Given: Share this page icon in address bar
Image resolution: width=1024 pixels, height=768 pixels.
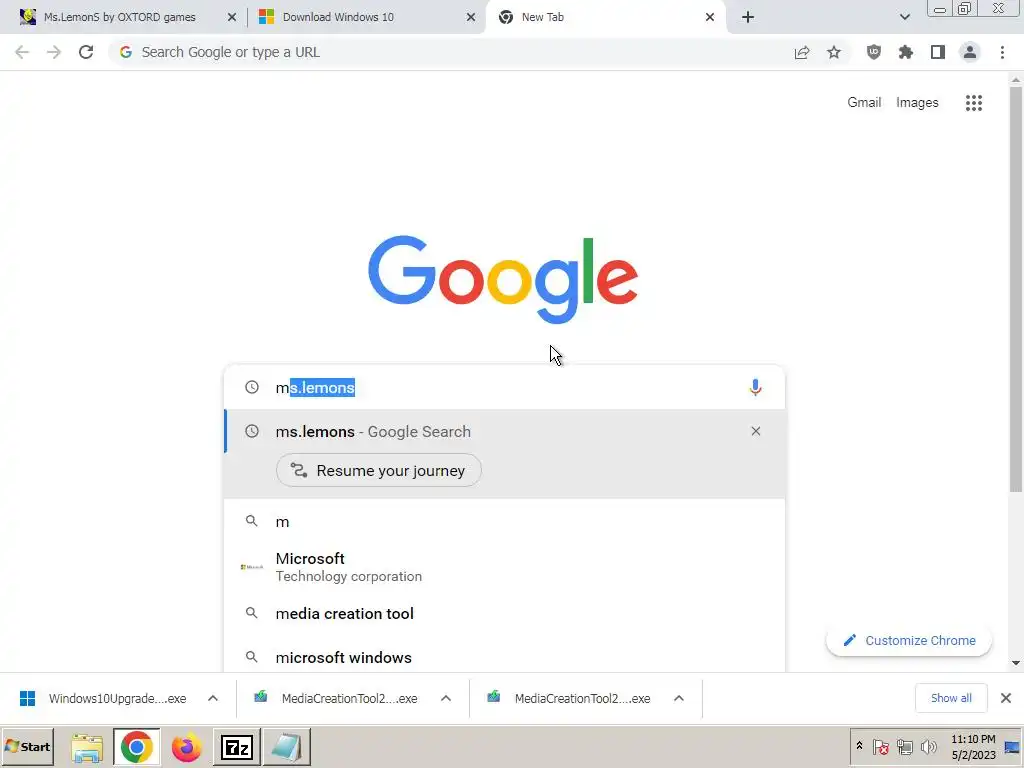Looking at the screenshot, I should 802,52.
